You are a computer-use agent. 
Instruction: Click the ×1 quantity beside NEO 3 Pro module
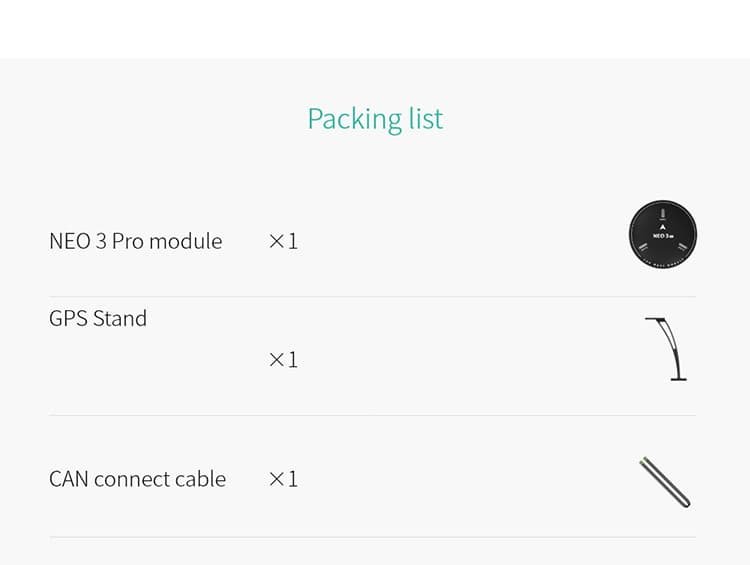coord(284,242)
